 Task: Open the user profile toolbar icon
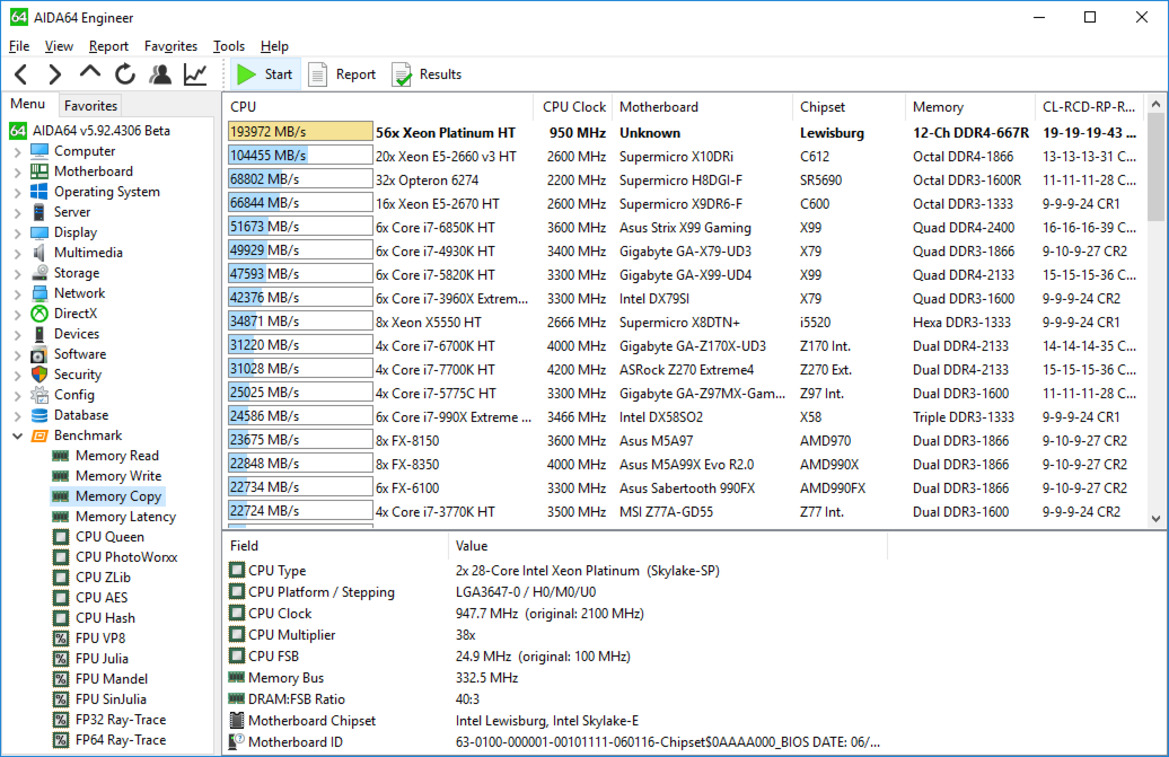160,74
